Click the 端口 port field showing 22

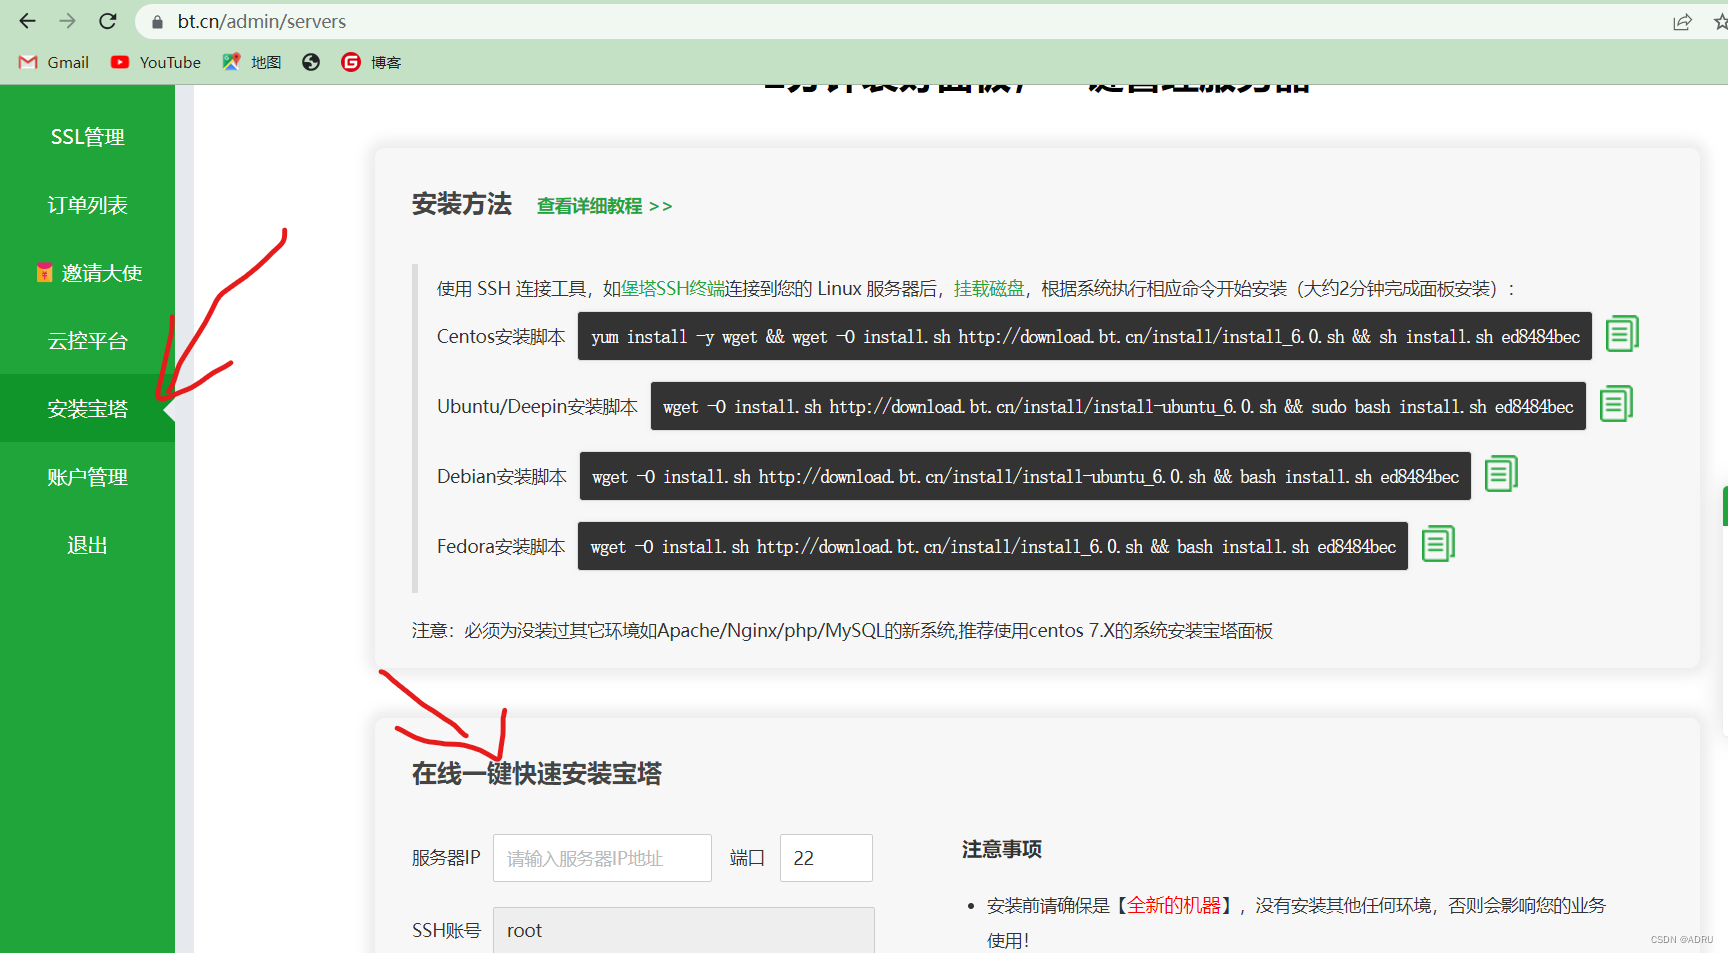826,858
